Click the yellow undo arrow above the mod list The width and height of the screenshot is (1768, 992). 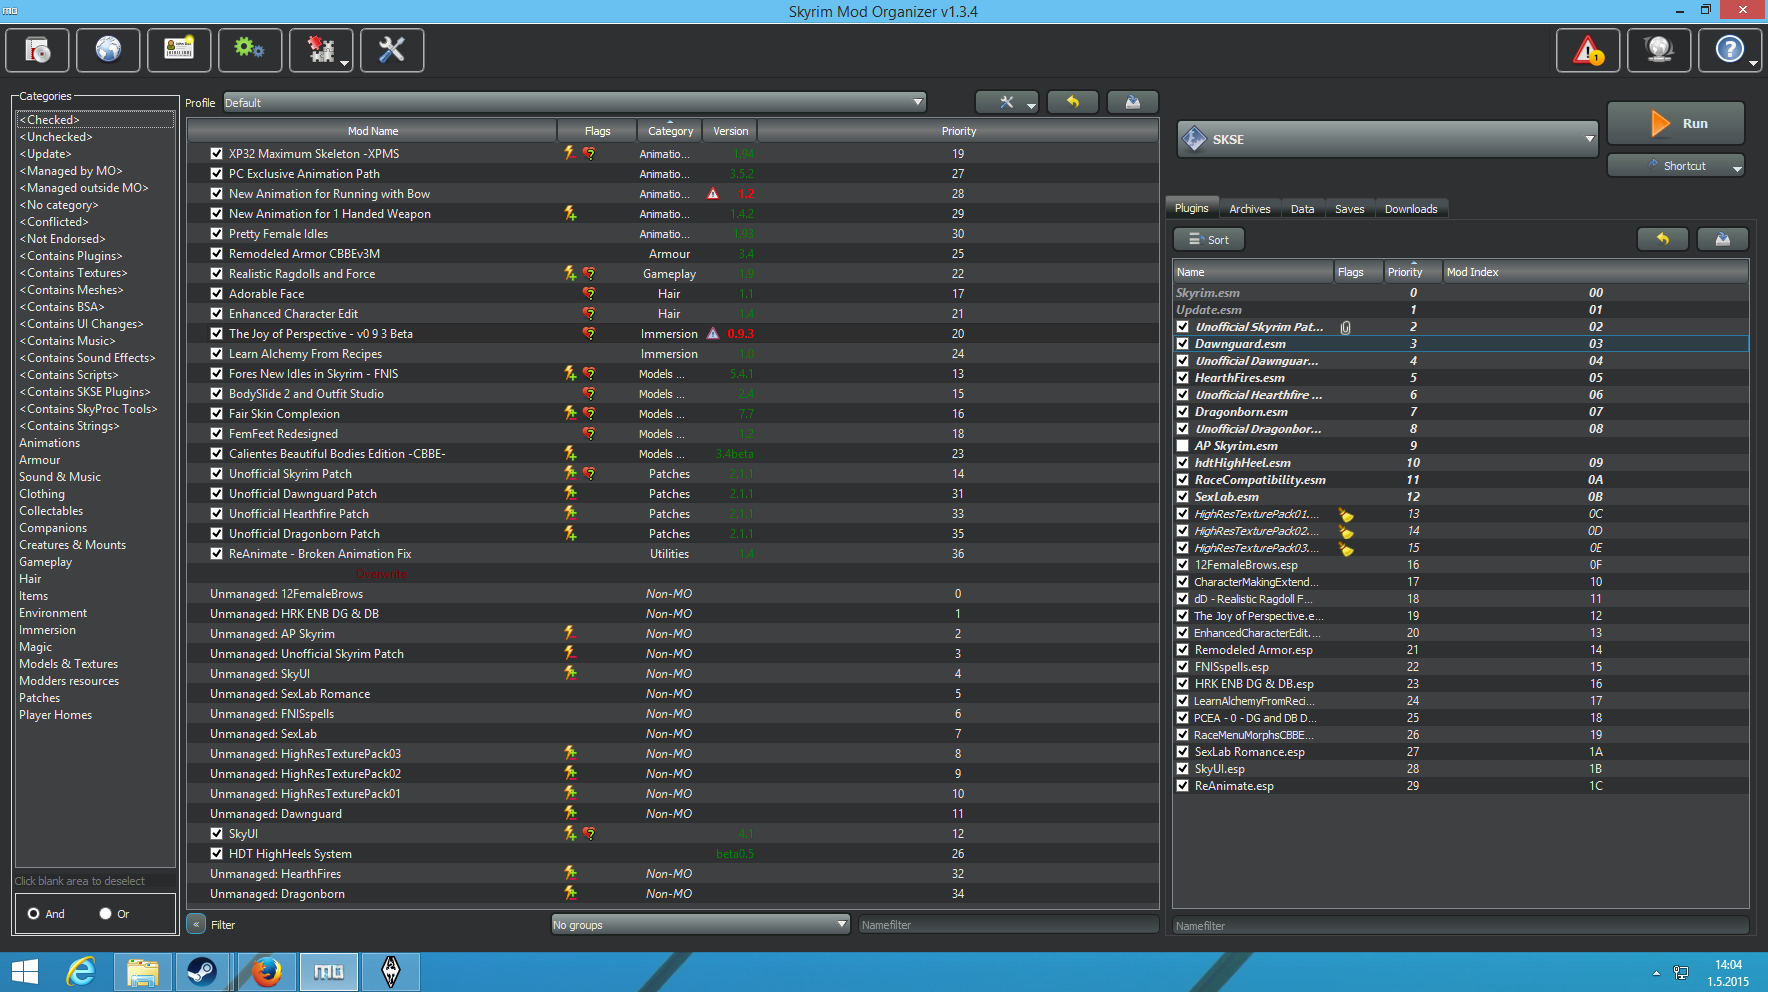pyautogui.click(x=1073, y=102)
